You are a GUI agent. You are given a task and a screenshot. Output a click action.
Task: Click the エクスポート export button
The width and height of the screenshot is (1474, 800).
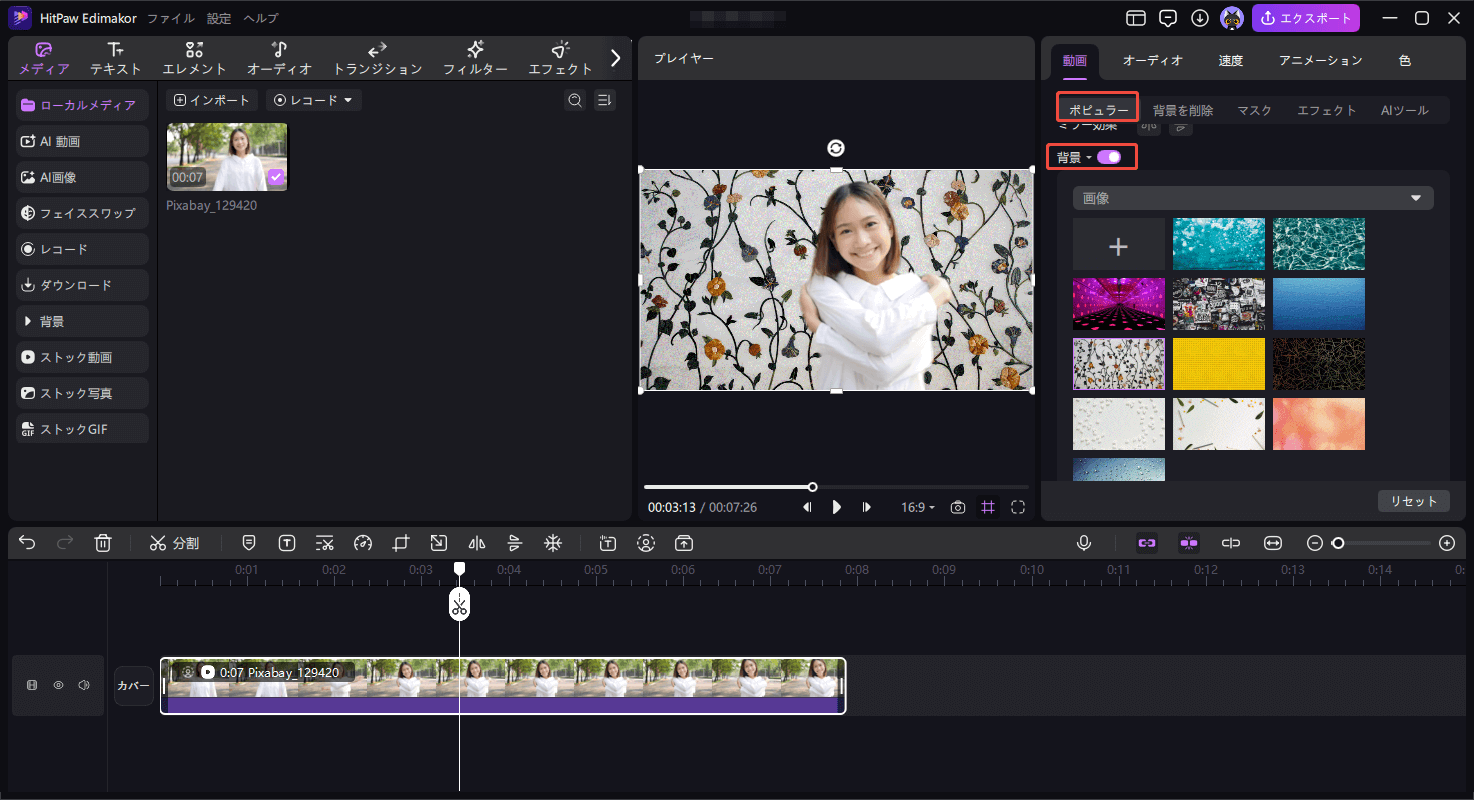(1306, 18)
